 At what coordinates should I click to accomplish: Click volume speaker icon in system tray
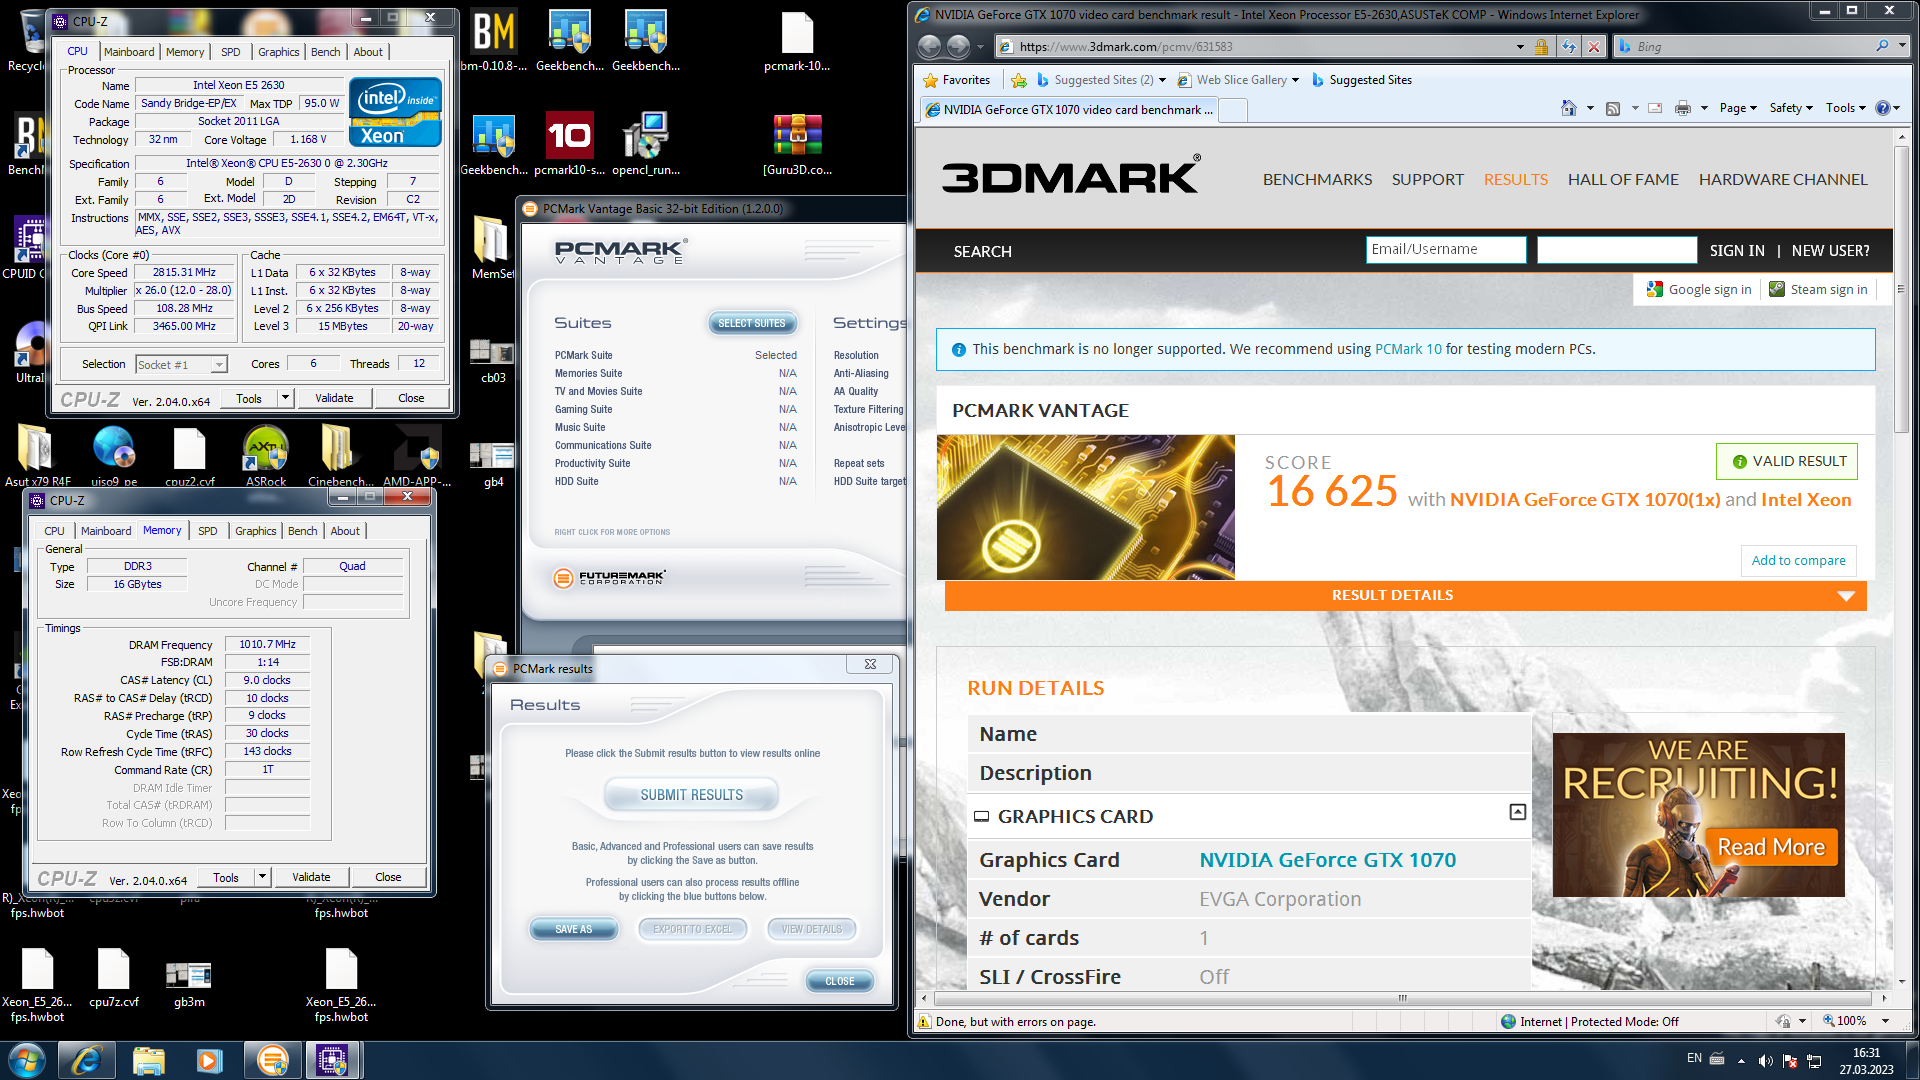pyautogui.click(x=1765, y=1060)
